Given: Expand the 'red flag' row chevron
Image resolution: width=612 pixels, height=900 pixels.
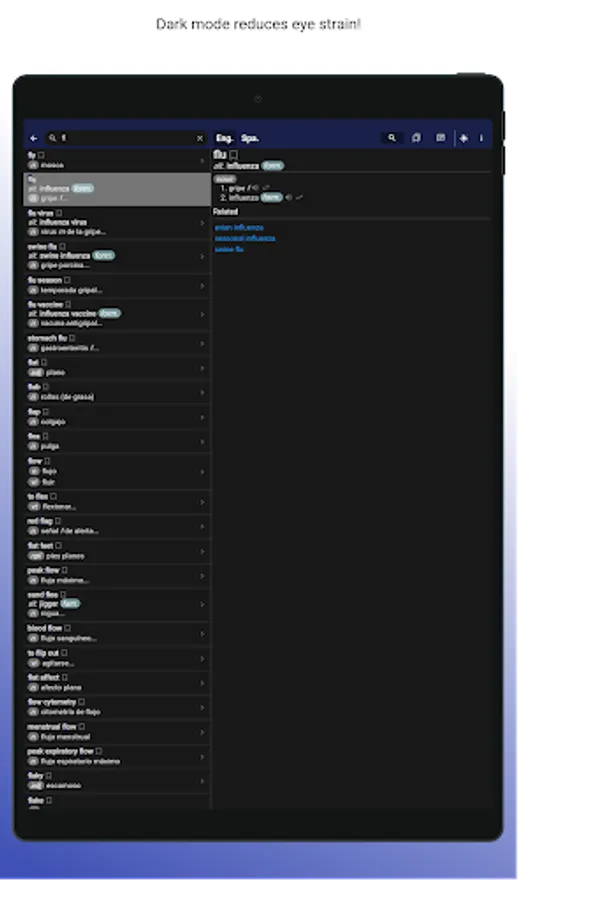Looking at the screenshot, I should tap(202, 526).
